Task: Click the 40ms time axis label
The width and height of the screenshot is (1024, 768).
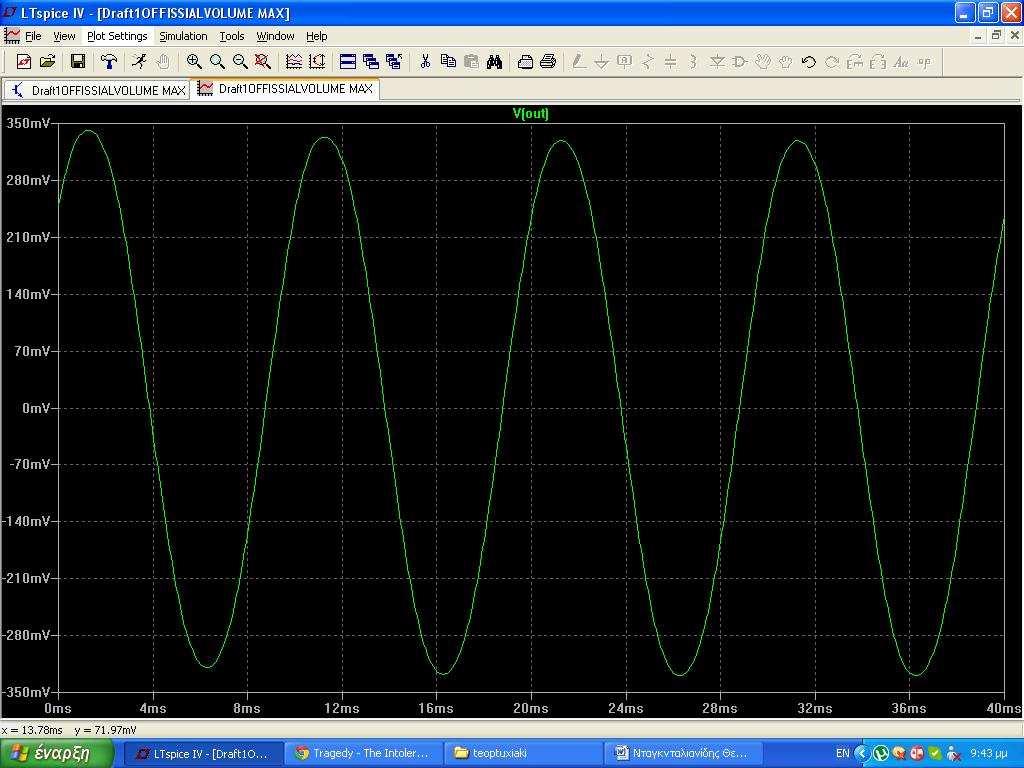Action: (1004, 709)
